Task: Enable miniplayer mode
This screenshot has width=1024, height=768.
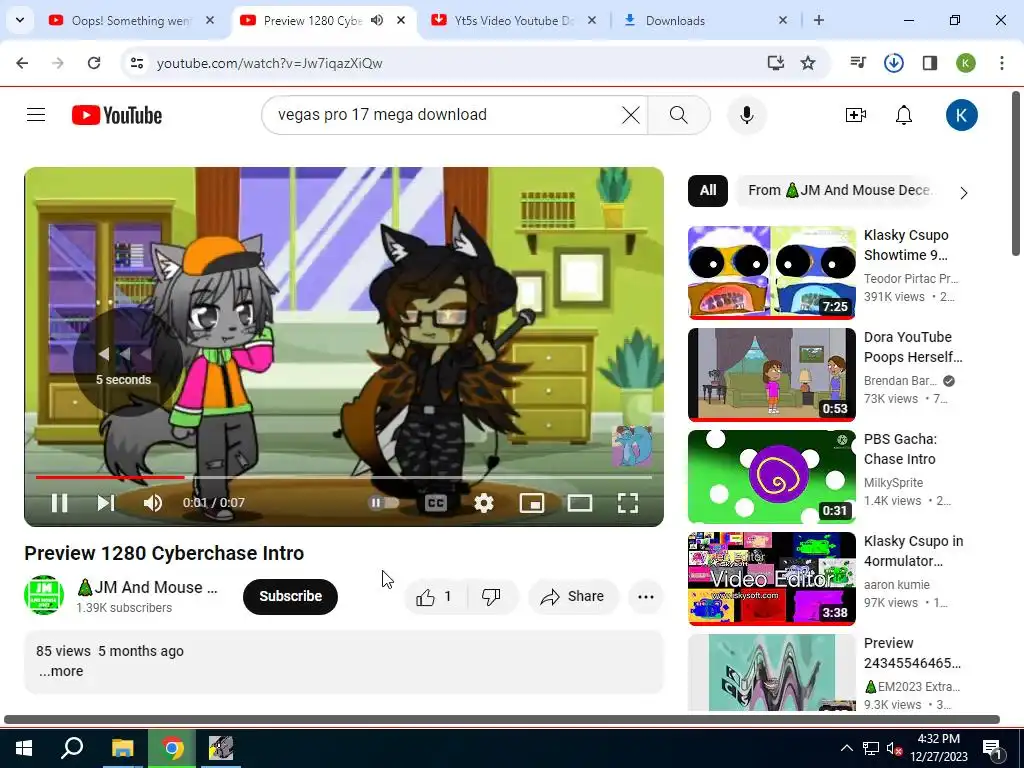Action: pos(532,503)
